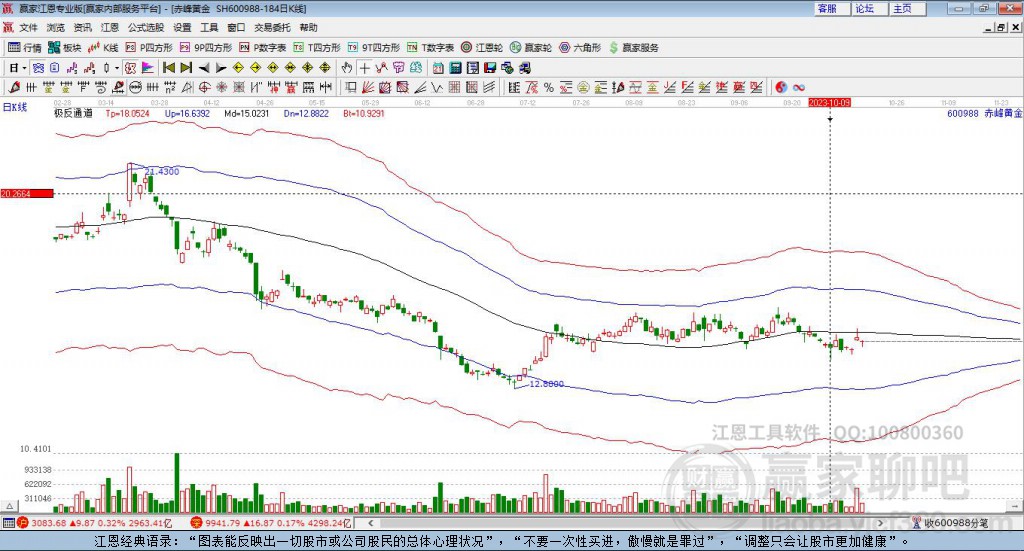Collapse the volume panel with up-arrow
The height and width of the screenshot is (551, 1024).
pos(9,506)
